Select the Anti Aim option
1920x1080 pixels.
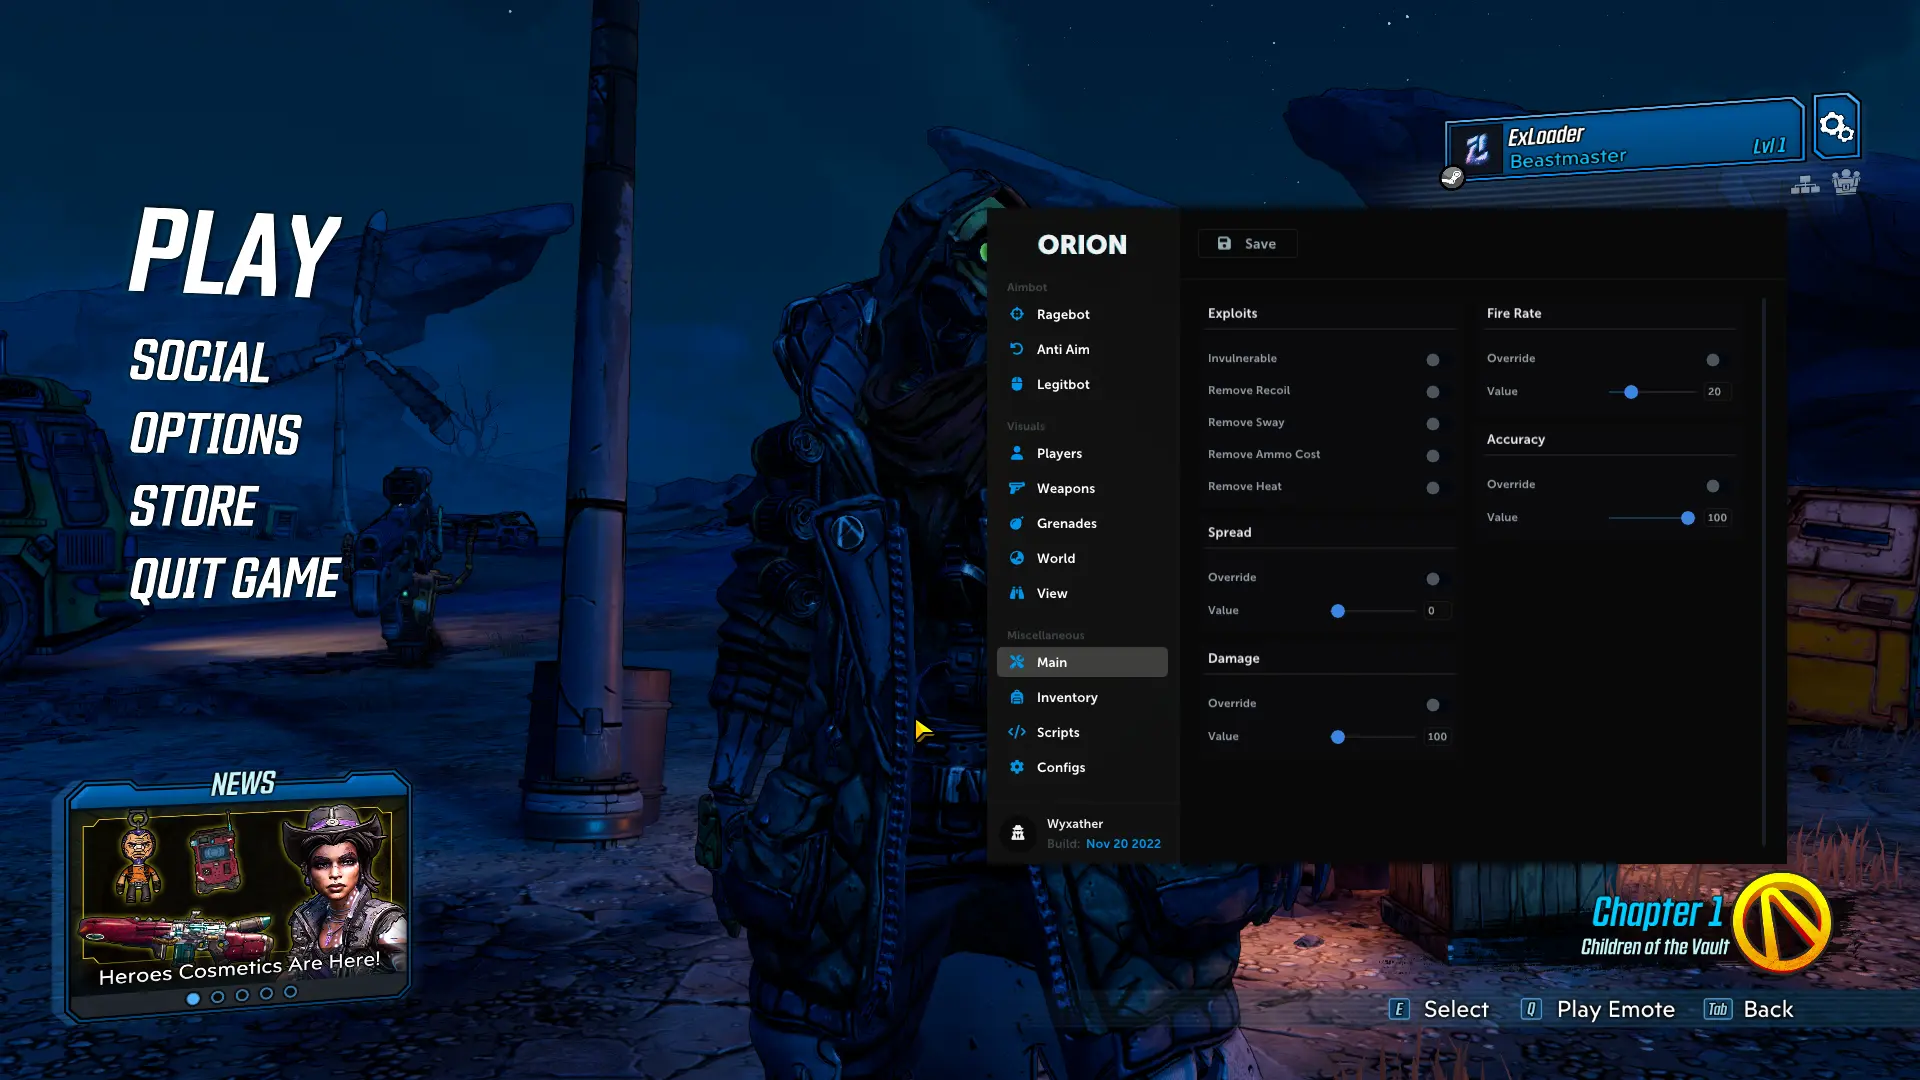1063,348
